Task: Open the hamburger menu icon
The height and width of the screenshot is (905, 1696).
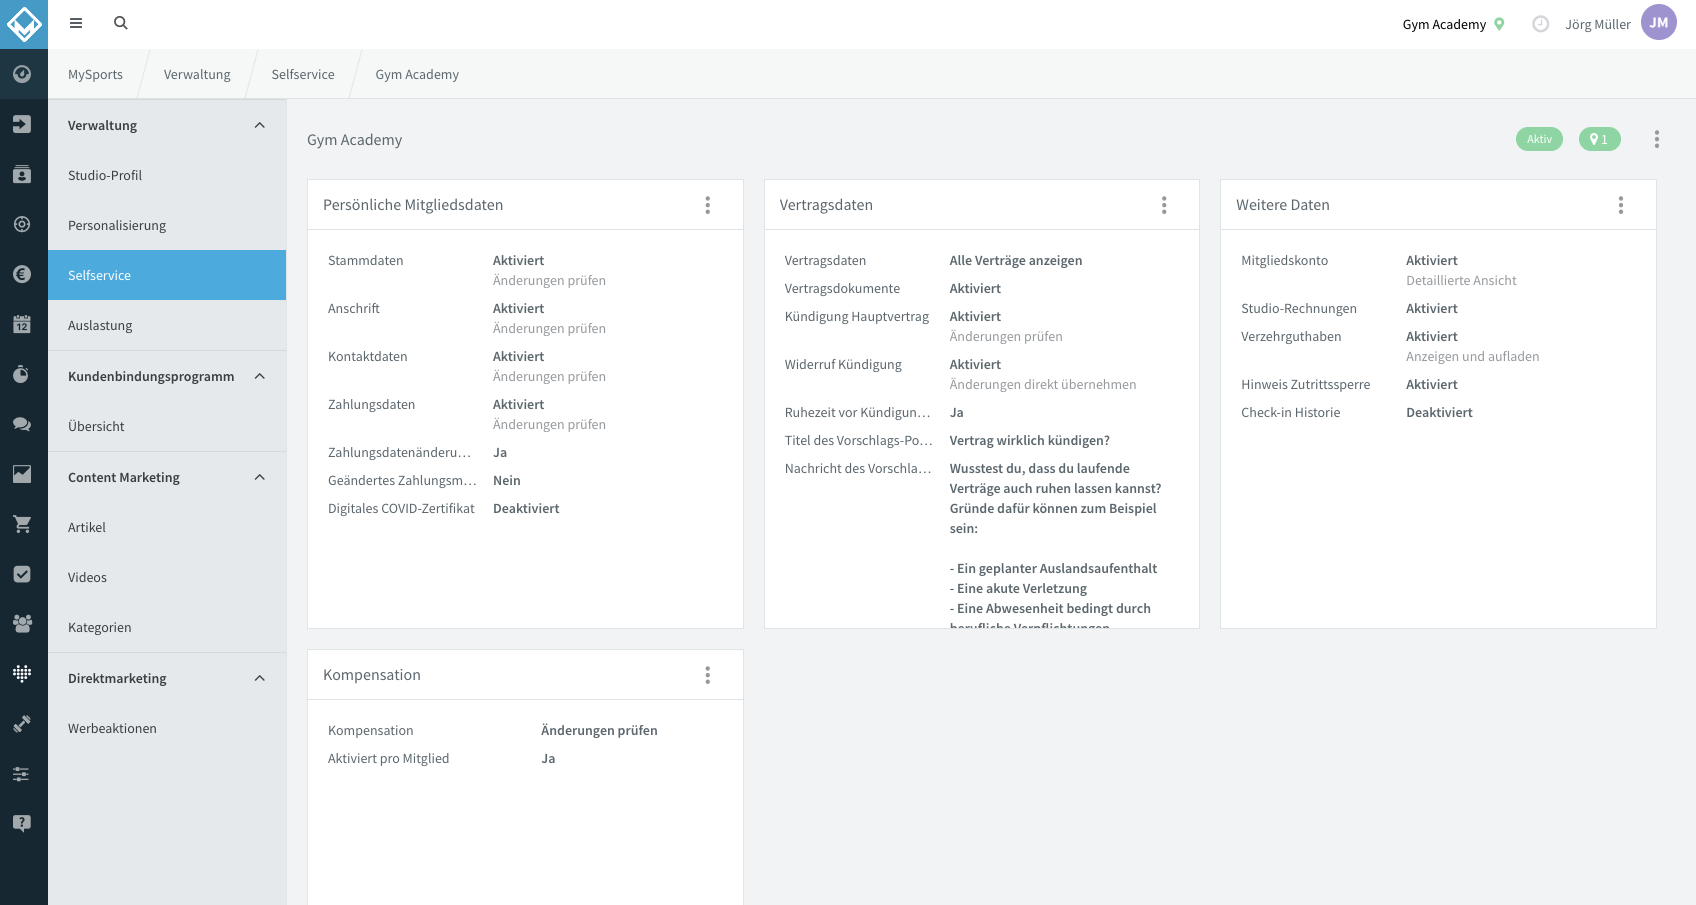Action: pos(76,23)
